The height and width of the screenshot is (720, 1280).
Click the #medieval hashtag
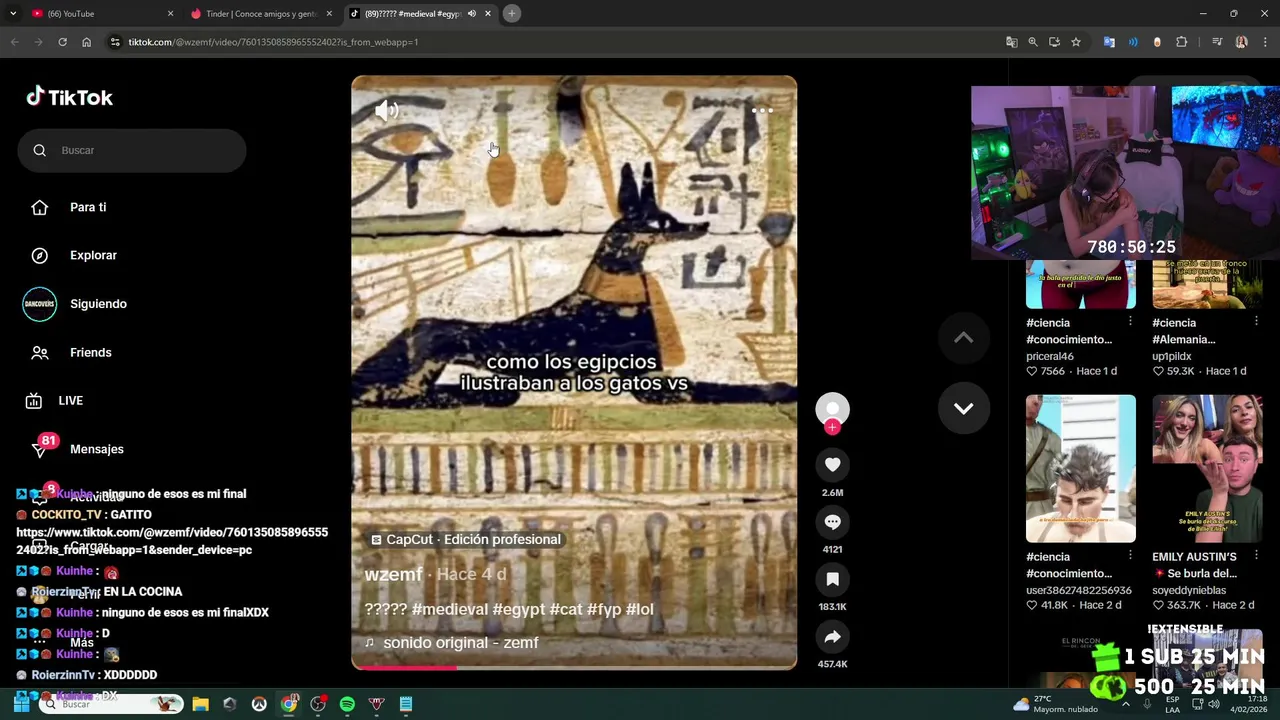[450, 609]
